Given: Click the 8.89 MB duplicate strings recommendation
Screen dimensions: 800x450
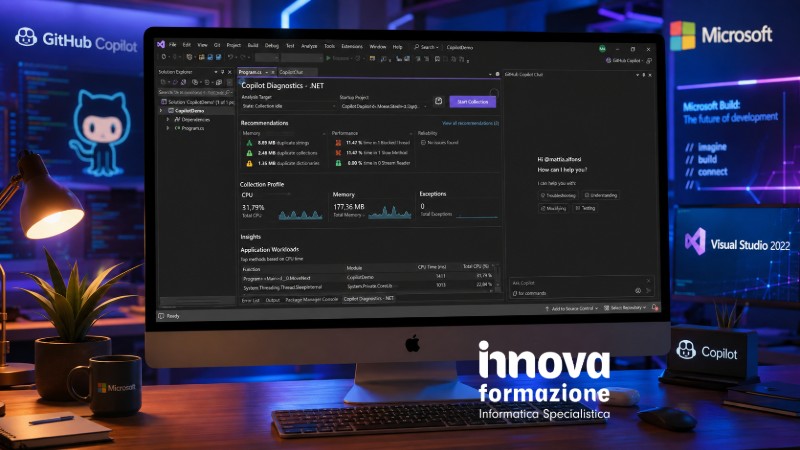Looking at the screenshot, I should (279, 143).
